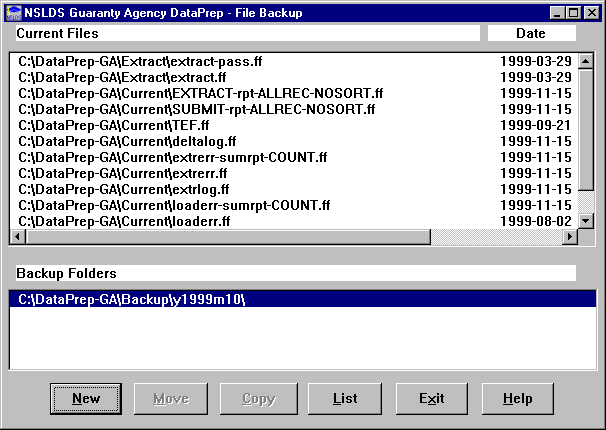Image resolution: width=606 pixels, height=430 pixels.
Task: Select loaderr-sumrpt-COUNT.ff in file list
Action: point(294,205)
